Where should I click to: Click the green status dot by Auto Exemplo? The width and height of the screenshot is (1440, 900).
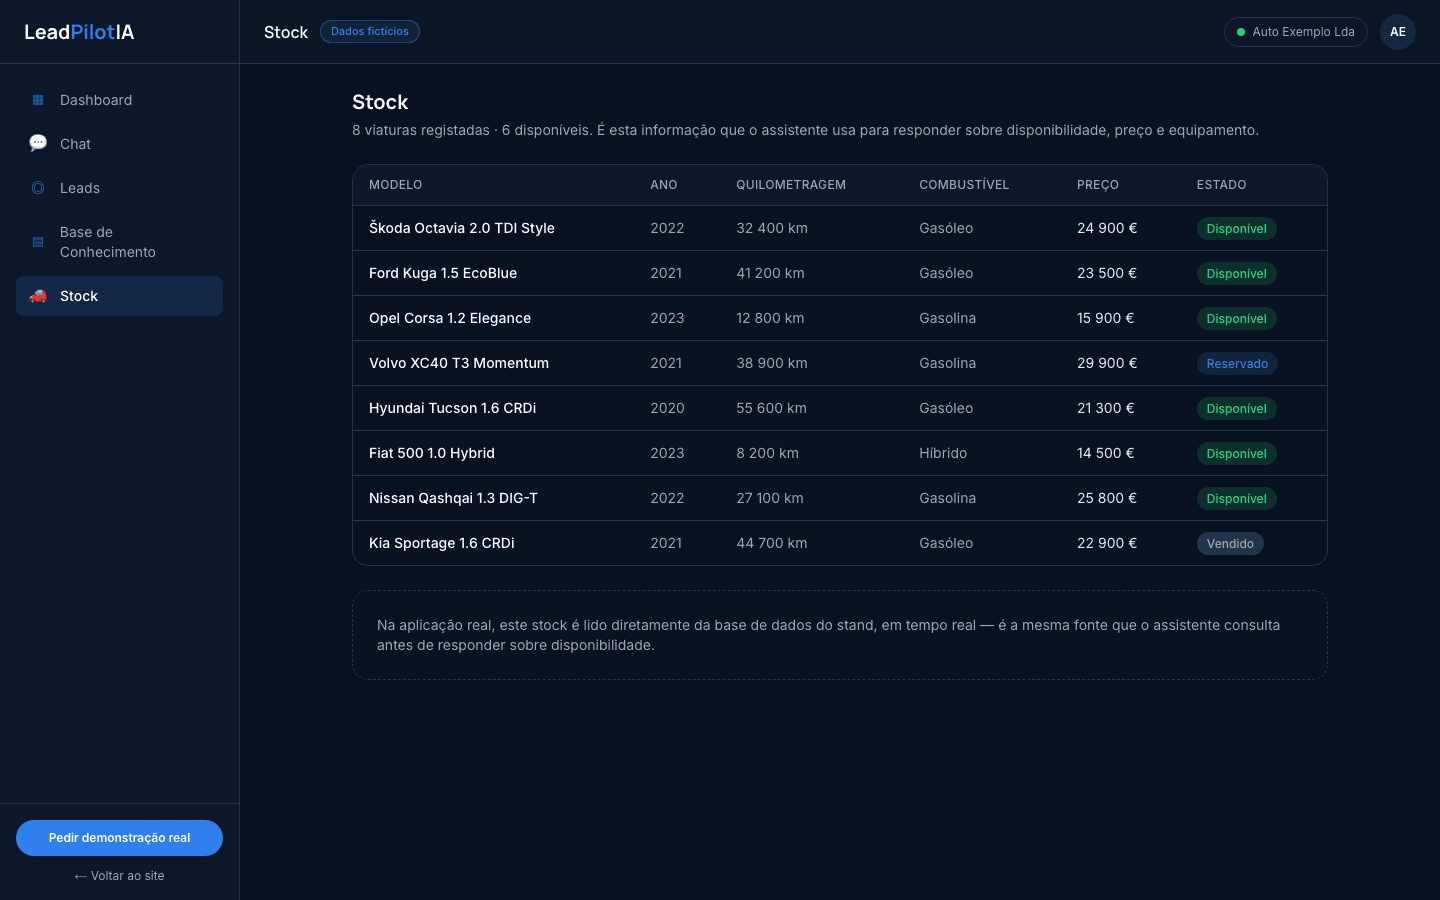pos(1241,32)
